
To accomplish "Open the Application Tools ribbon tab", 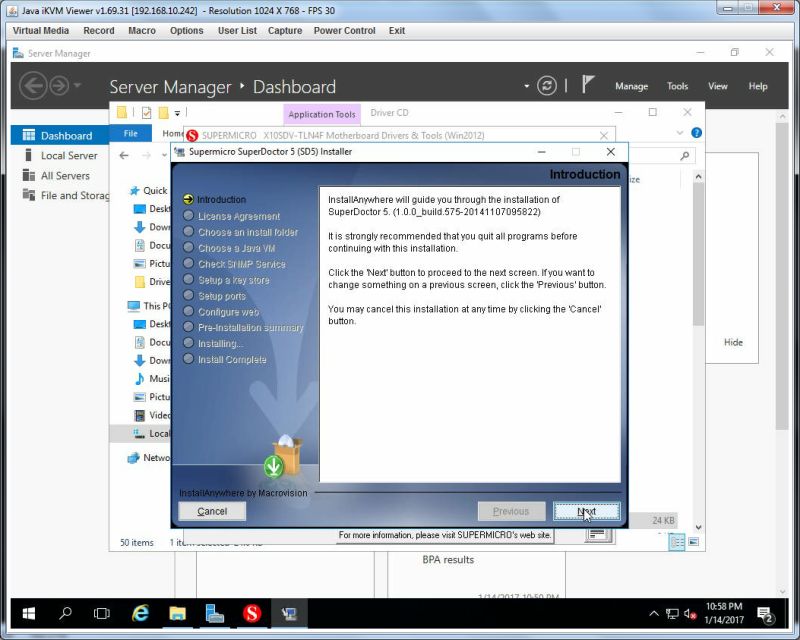I will point(322,114).
